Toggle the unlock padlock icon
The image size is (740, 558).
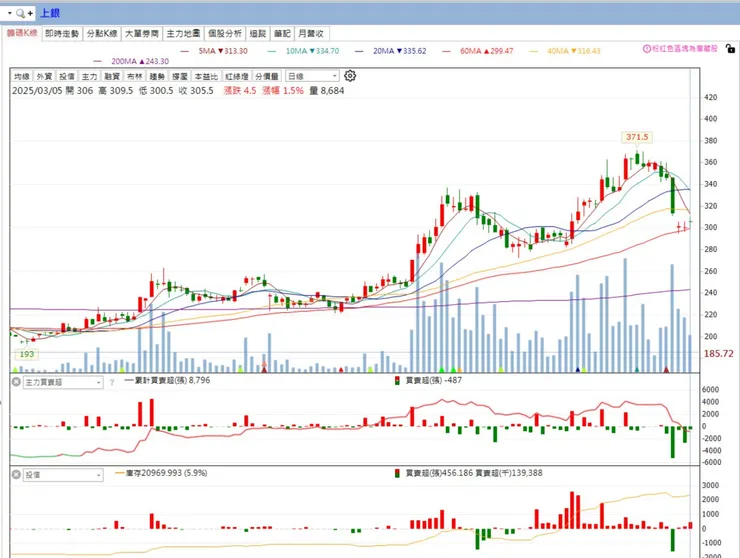click(730, 48)
